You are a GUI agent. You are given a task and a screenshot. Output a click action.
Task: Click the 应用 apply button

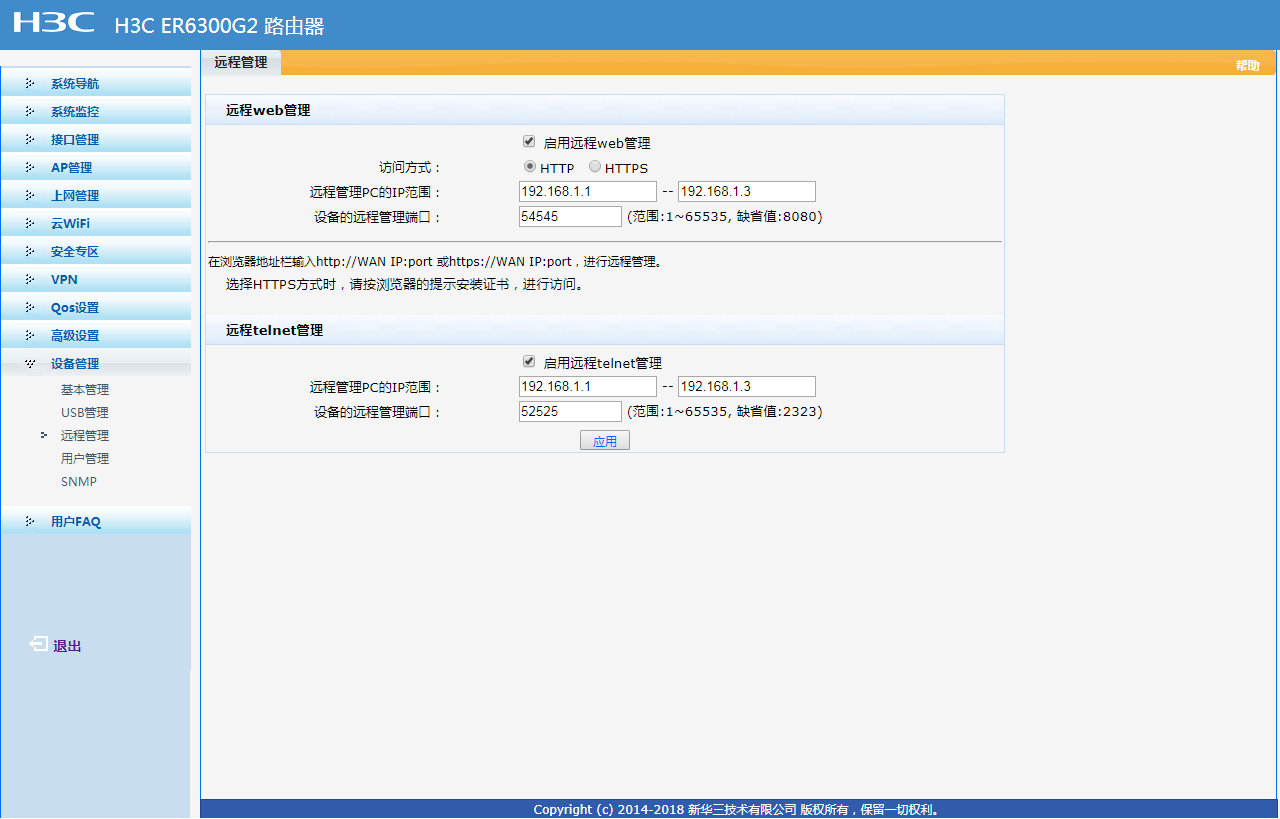[605, 440]
